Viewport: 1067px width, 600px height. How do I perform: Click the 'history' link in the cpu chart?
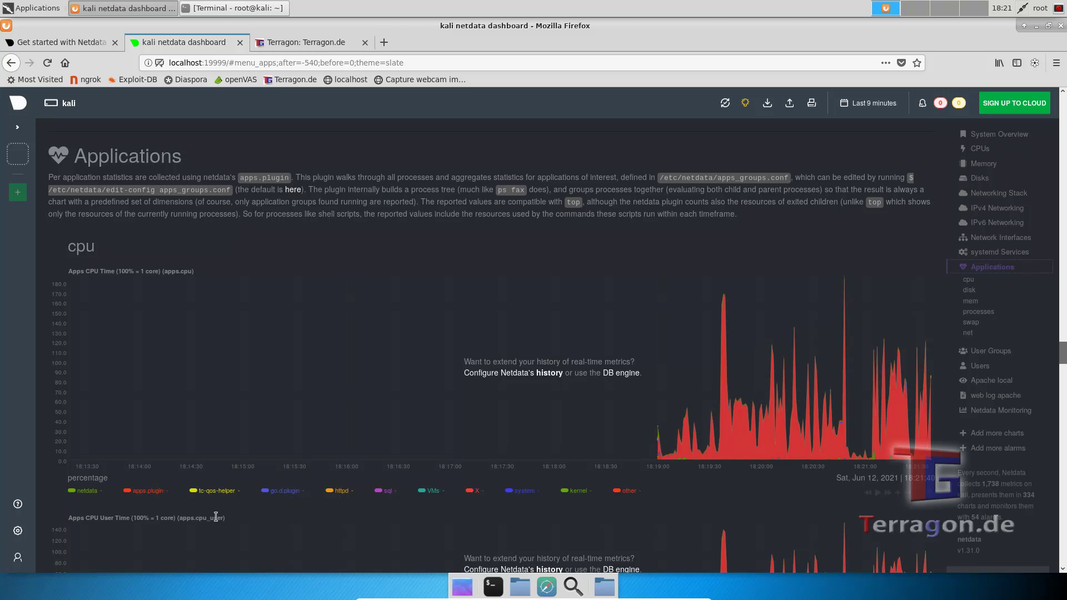549,373
